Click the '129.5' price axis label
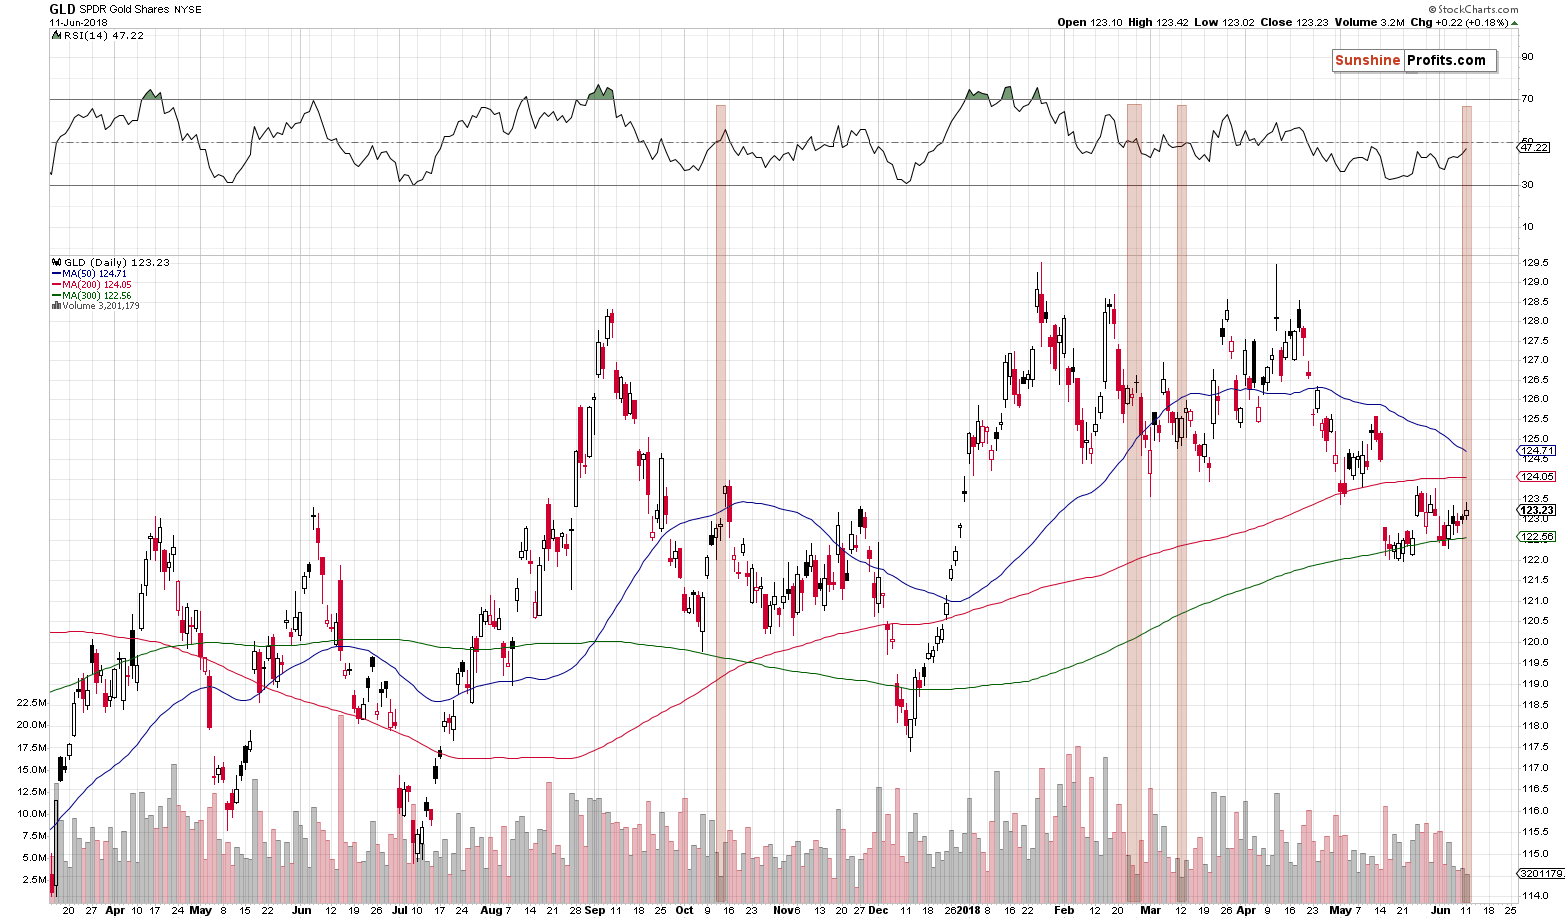 (x=1535, y=262)
